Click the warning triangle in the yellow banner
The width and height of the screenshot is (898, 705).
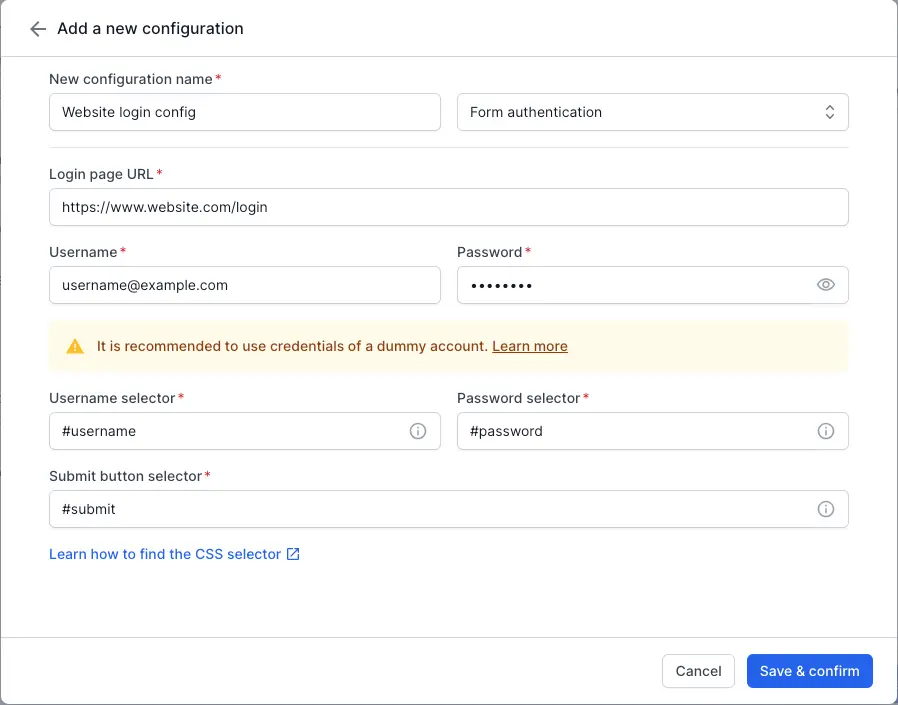74,346
